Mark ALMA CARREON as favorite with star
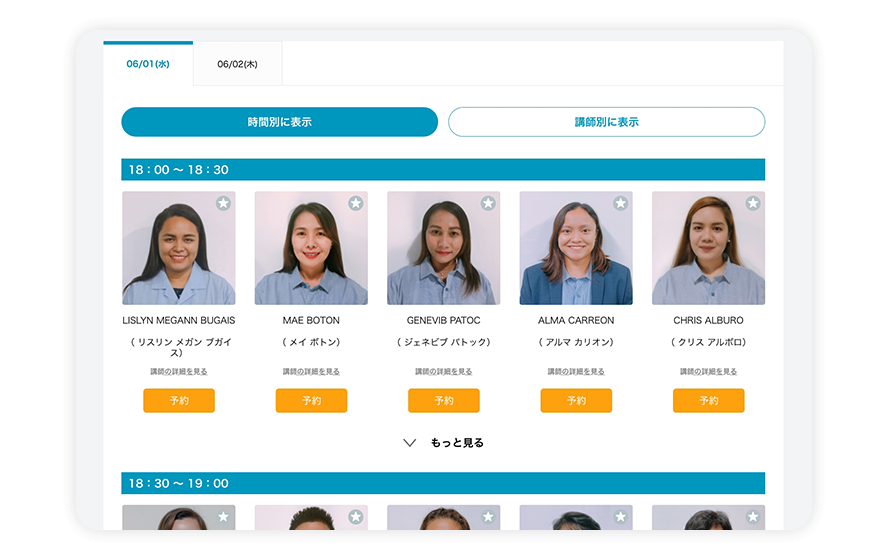The width and height of the screenshot is (888, 560). [x=620, y=204]
